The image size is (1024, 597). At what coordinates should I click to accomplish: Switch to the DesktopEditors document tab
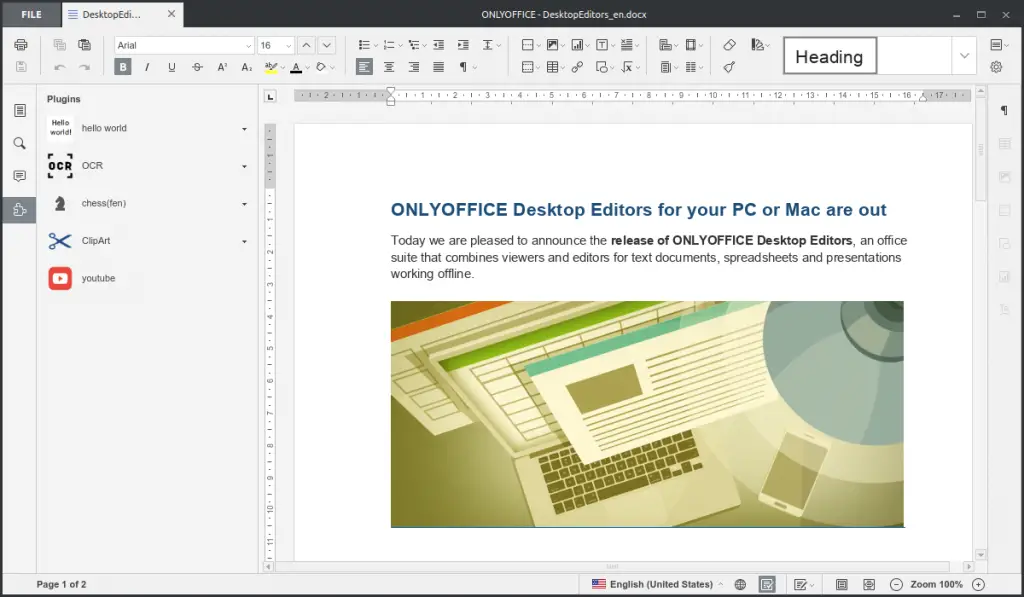110,14
